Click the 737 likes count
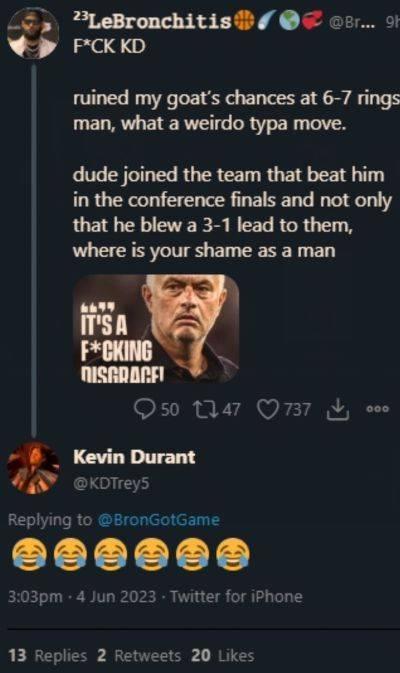 click(x=297, y=409)
